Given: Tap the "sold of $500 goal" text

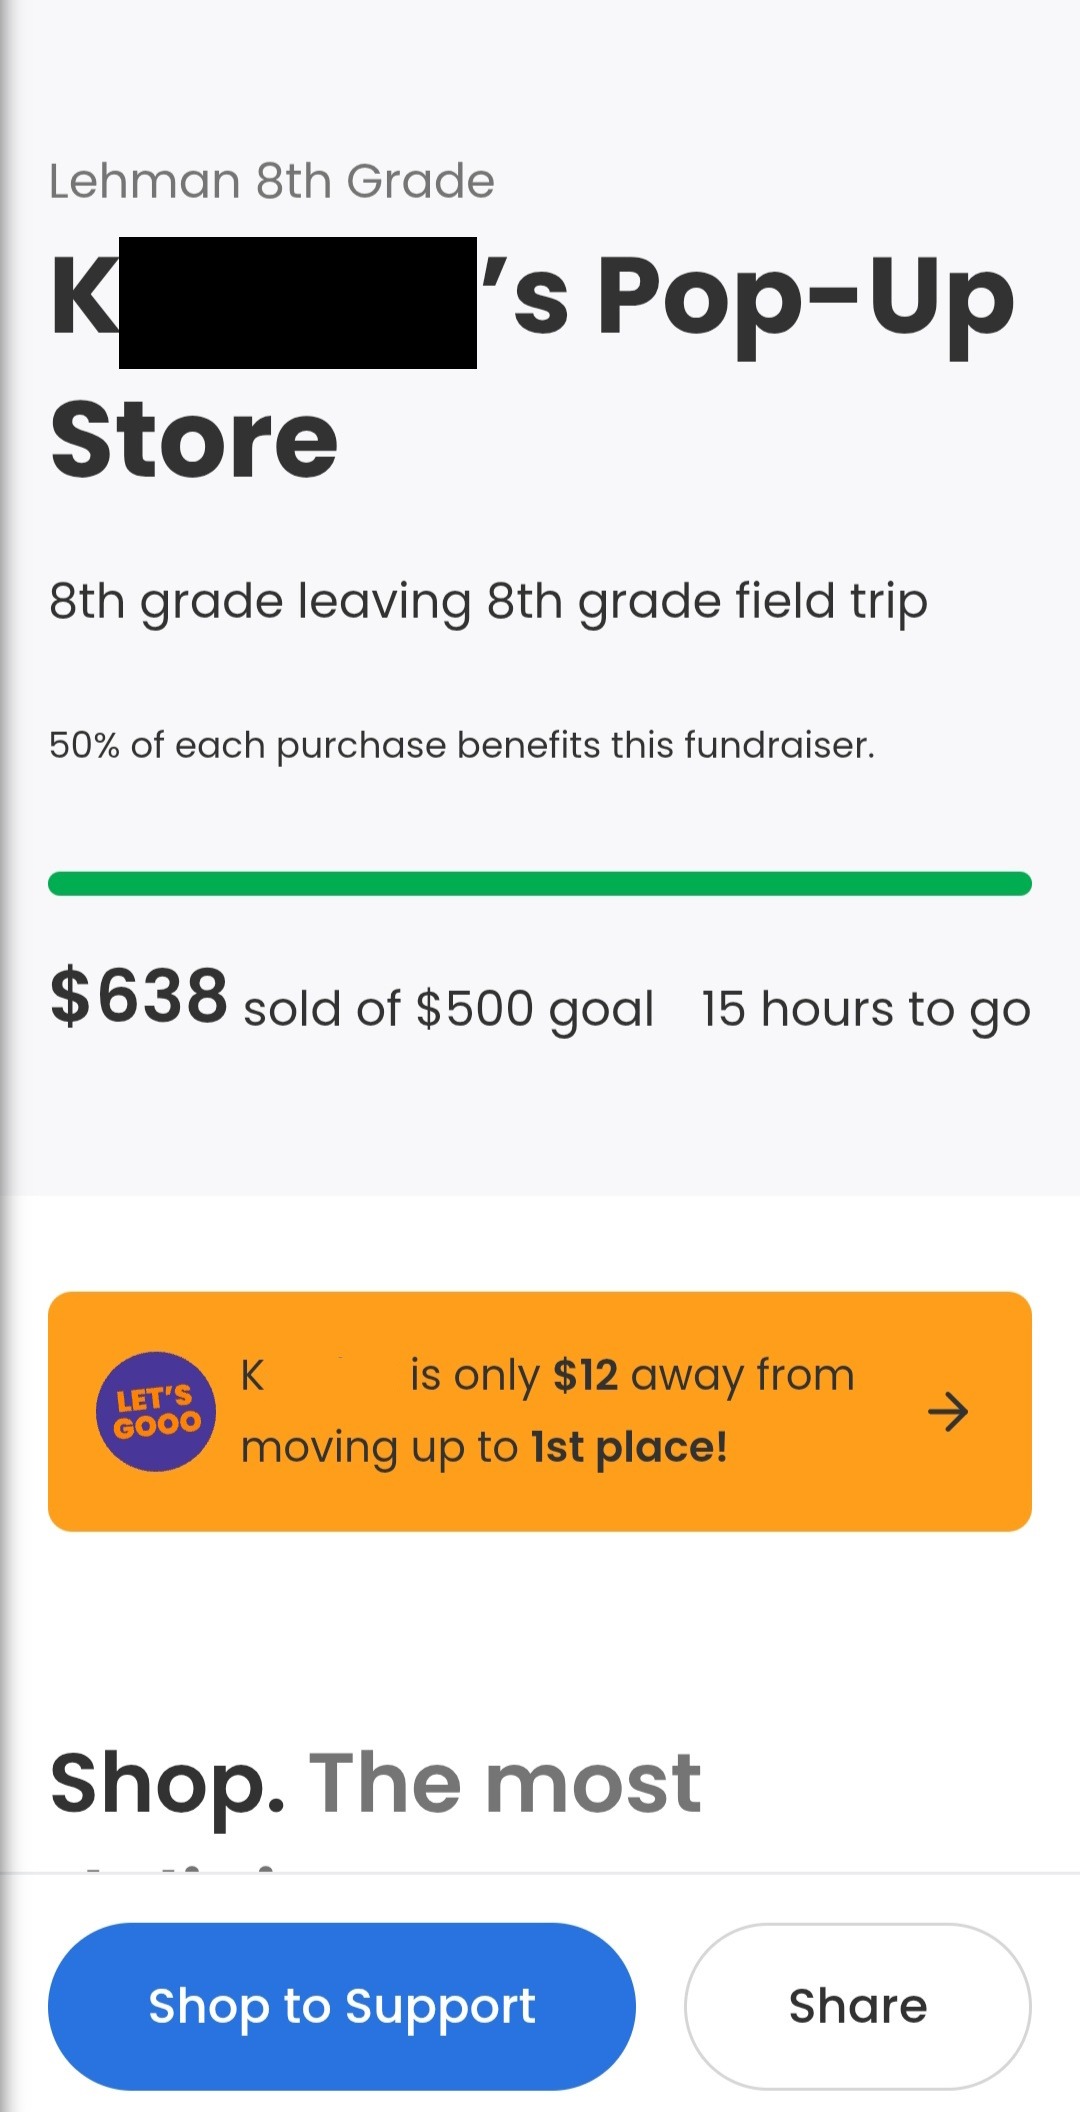Looking at the screenshot, I should click(448, 1008).
